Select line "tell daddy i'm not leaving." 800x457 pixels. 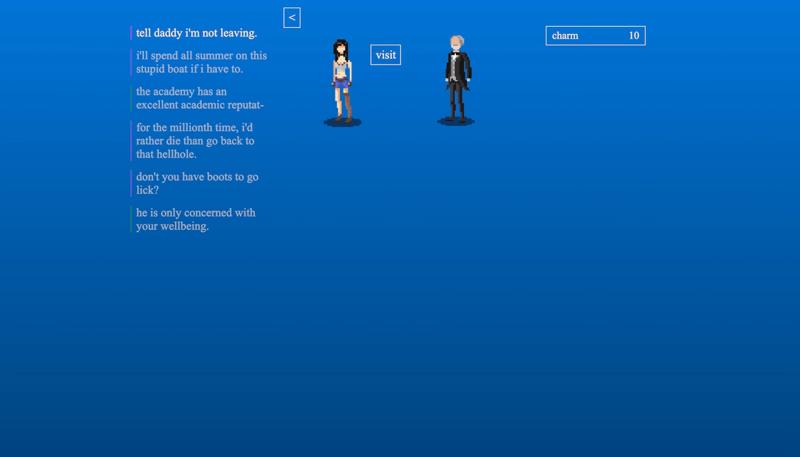196,33
